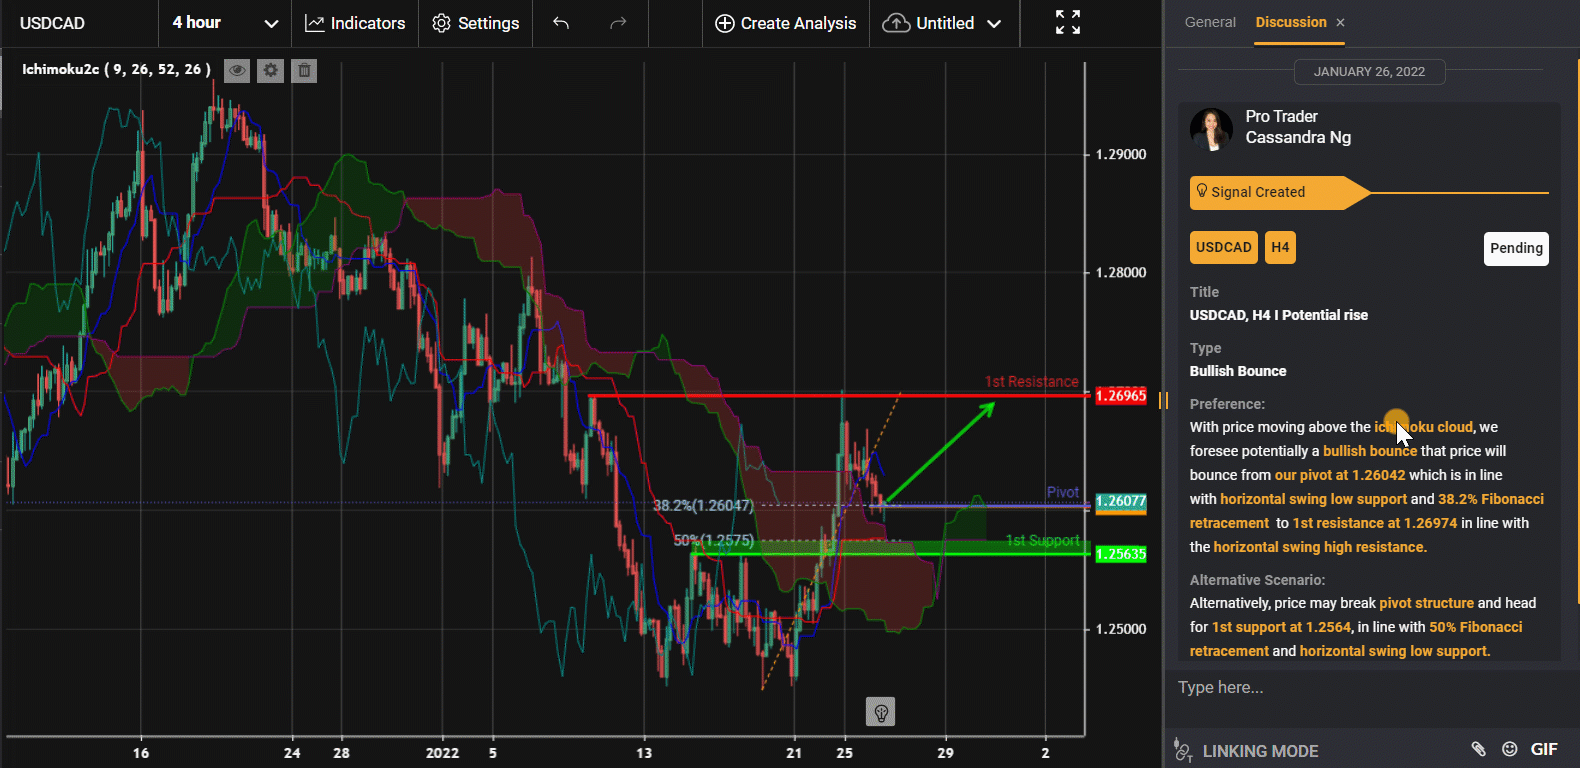Image resolution: width=1580 pixels, height=768 pixels.
Task: Click the Bullish Bounce type value
Action: (x=1238, y=371)
